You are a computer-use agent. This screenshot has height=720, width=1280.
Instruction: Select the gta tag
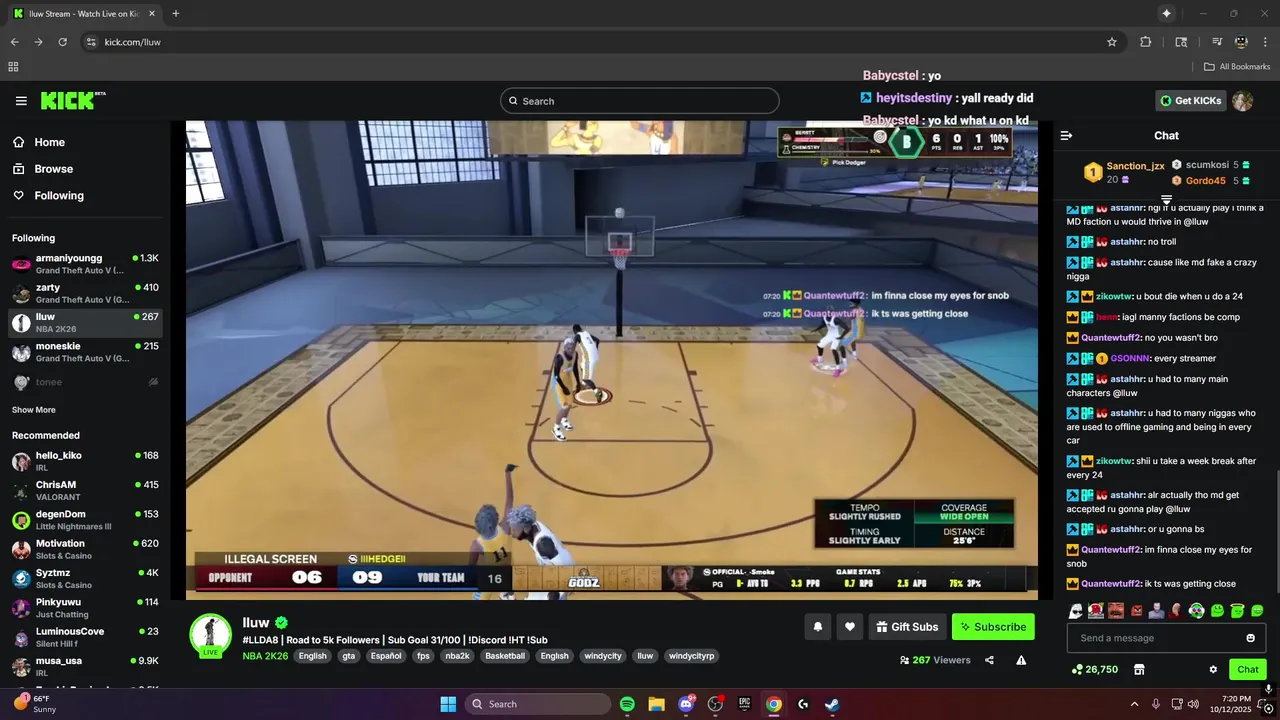pos(349,656)
